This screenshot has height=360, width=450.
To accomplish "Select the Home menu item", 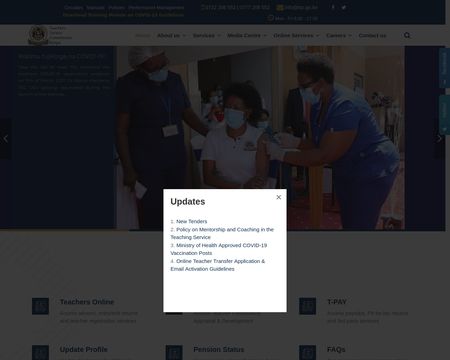I will click(x=143, y=35).
